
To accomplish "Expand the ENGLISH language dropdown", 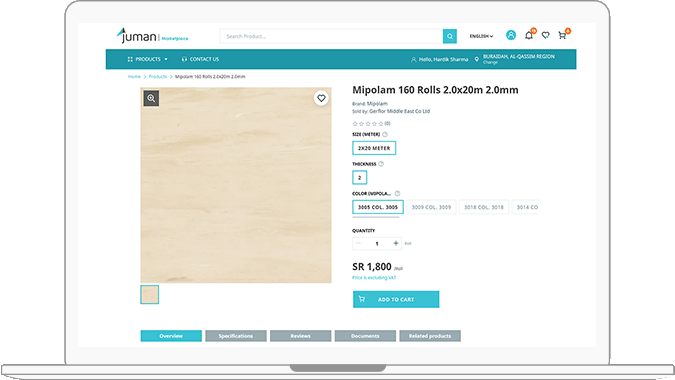I will click(481, 36).
